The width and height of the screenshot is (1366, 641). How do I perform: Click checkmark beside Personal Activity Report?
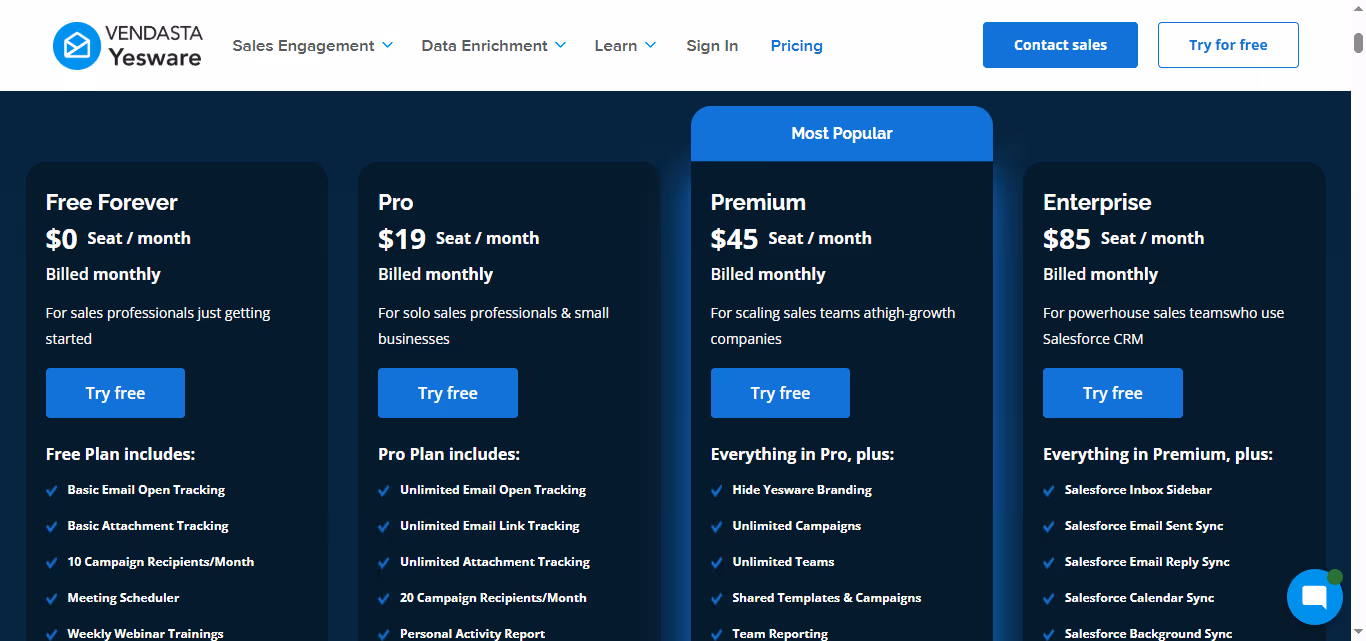pyautogui.click(x=384, y=635)
